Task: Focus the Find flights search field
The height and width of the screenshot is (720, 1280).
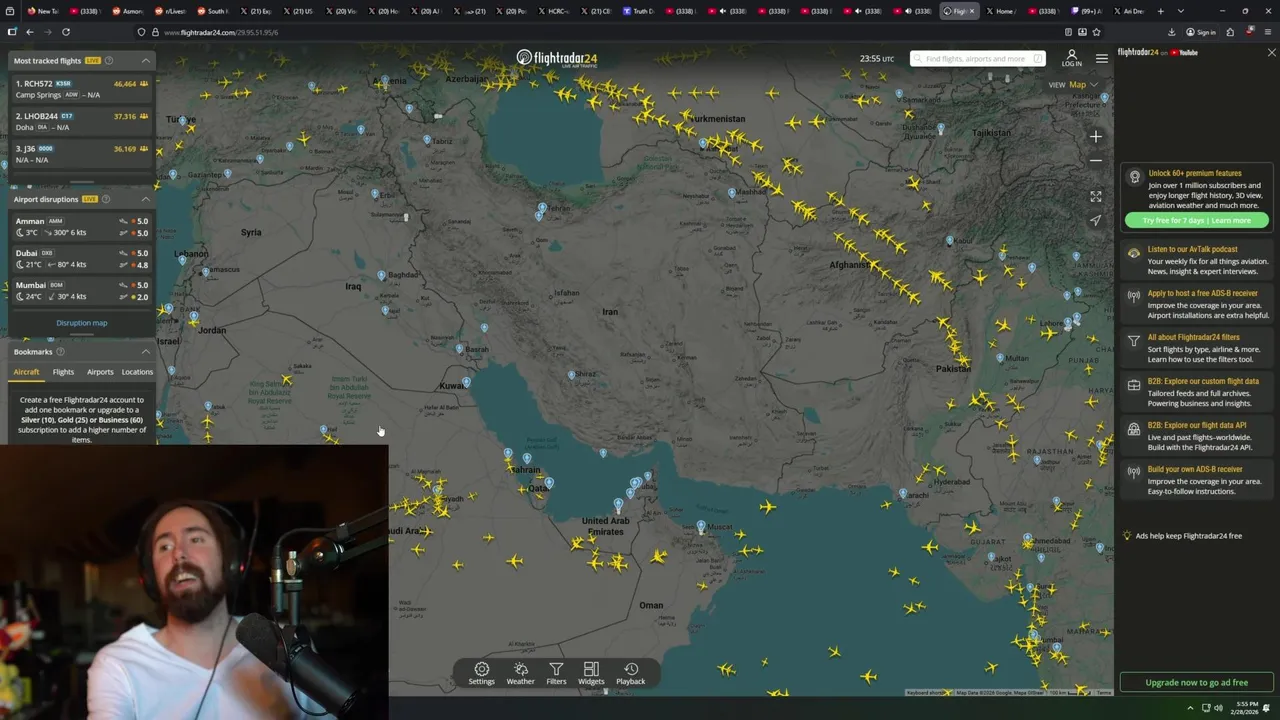Action: click(977, 59)
